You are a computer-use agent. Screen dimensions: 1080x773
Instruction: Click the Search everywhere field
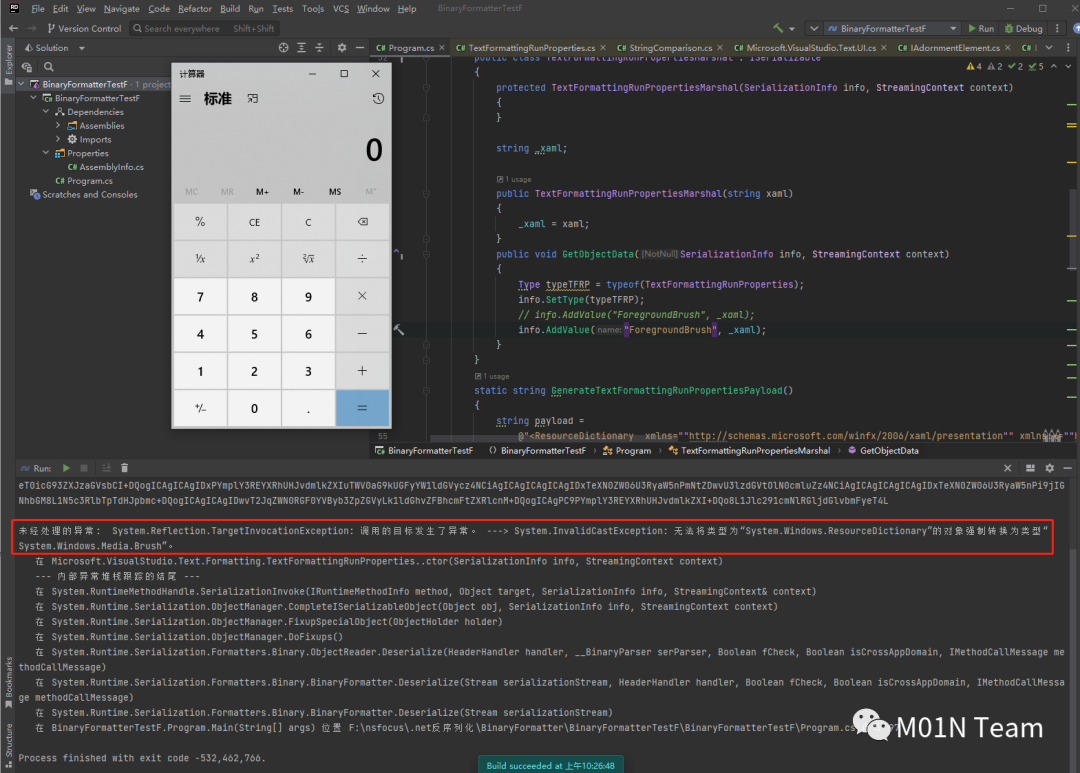tap(203, 28)
